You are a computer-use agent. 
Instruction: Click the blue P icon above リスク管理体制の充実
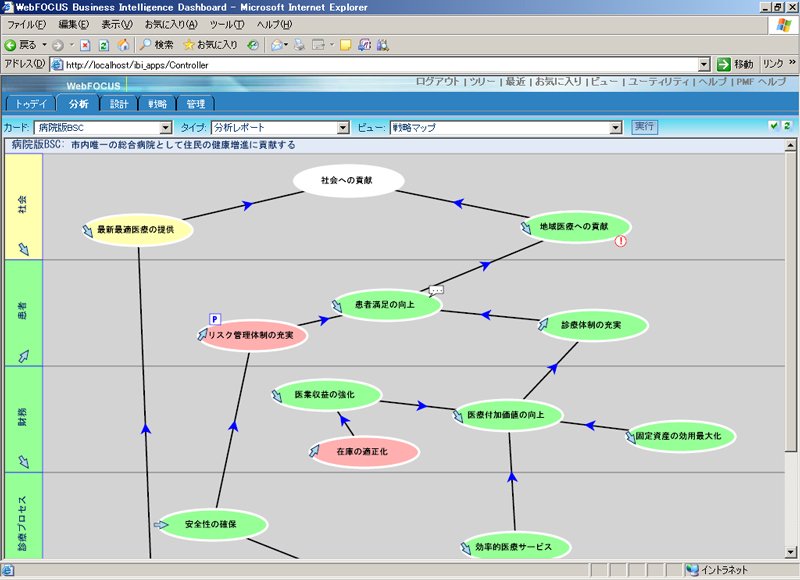tap(215, 319)
